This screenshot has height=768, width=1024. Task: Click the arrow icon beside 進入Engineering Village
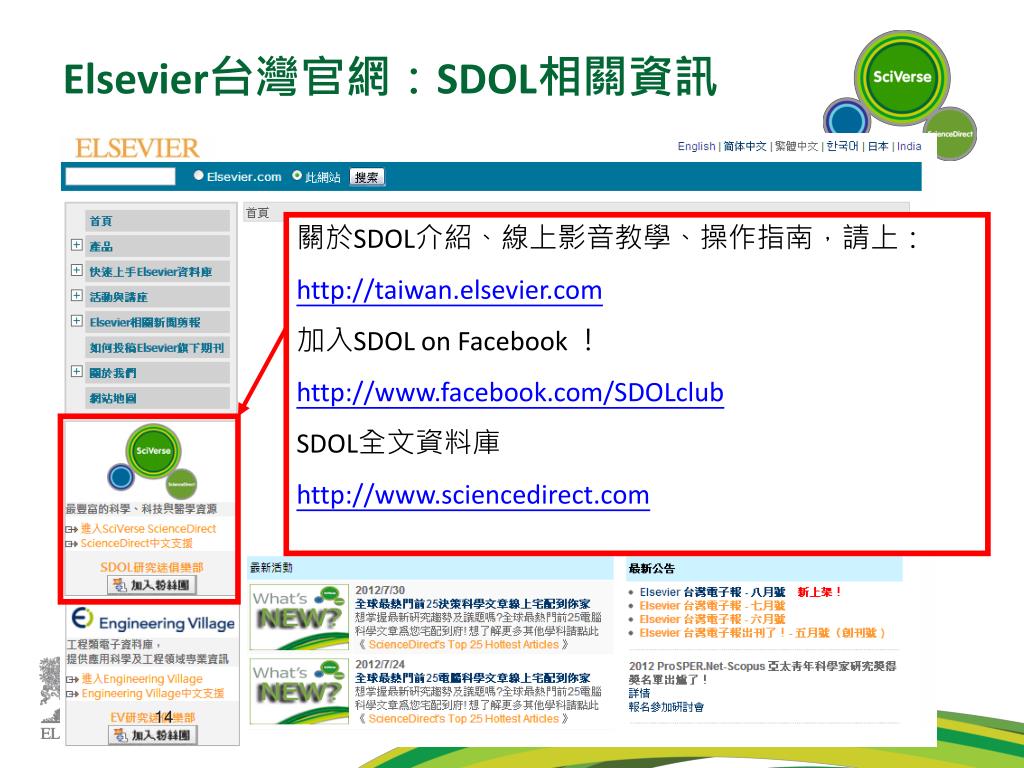pyautogui.click(x=72, y=679)
